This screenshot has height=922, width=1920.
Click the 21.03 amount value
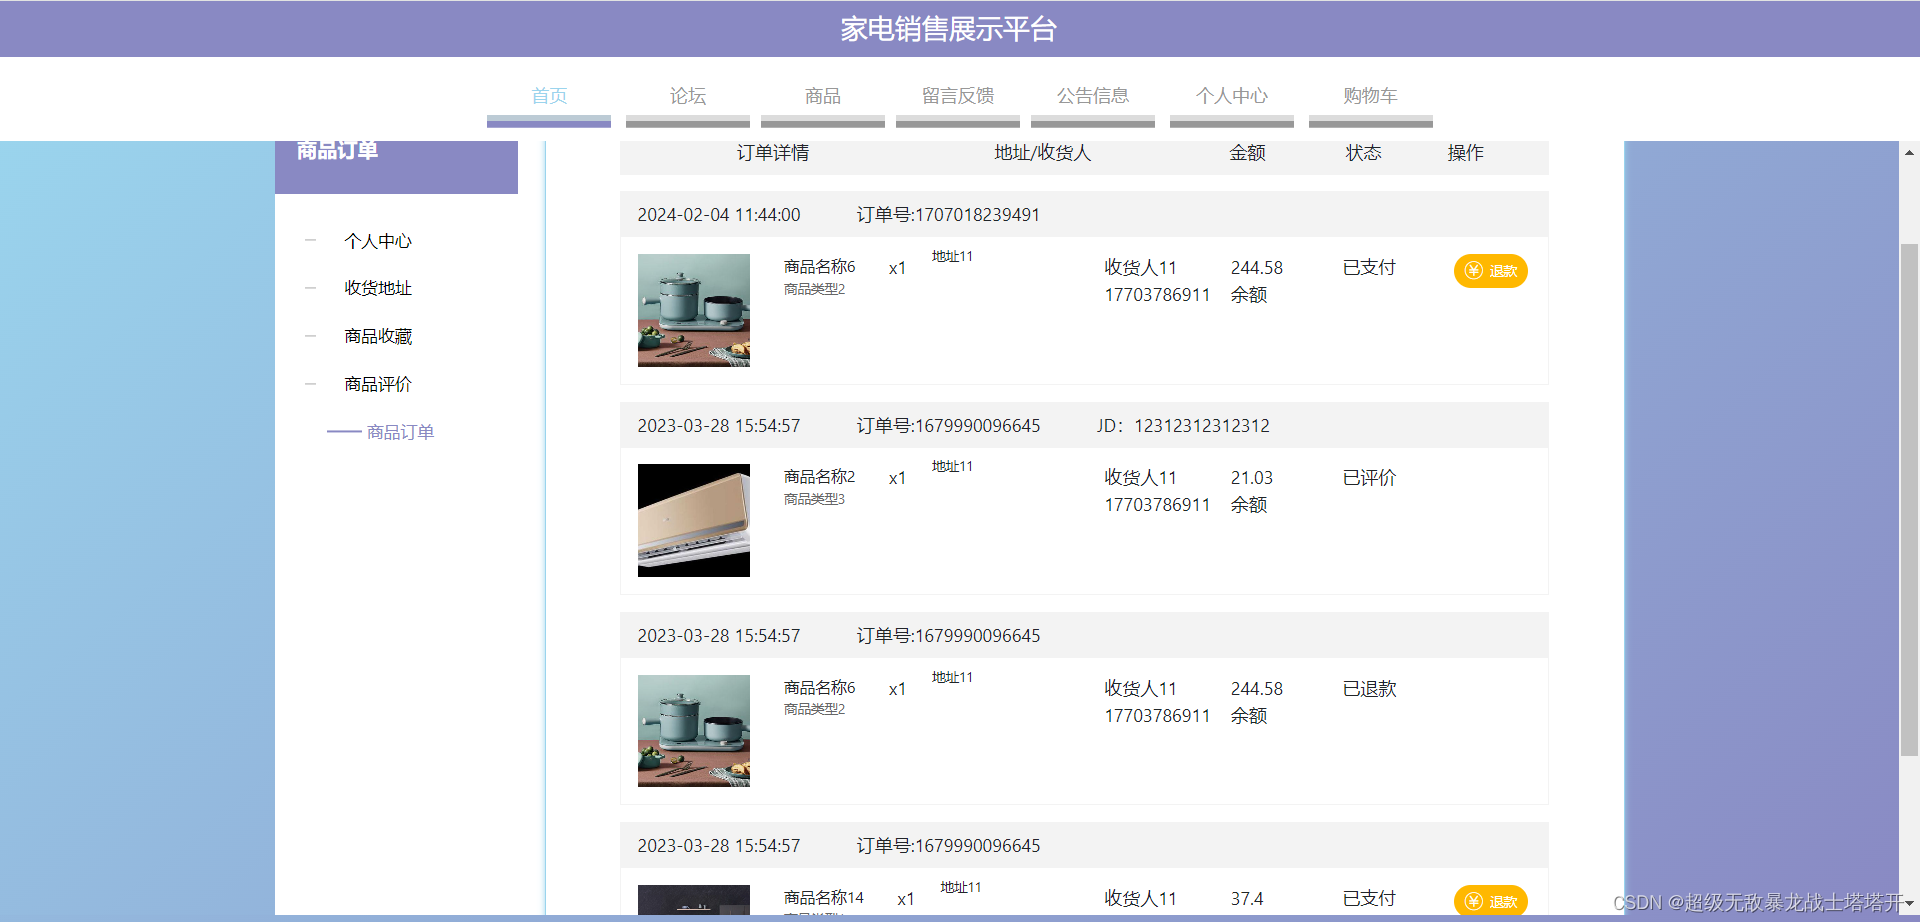1252,478
